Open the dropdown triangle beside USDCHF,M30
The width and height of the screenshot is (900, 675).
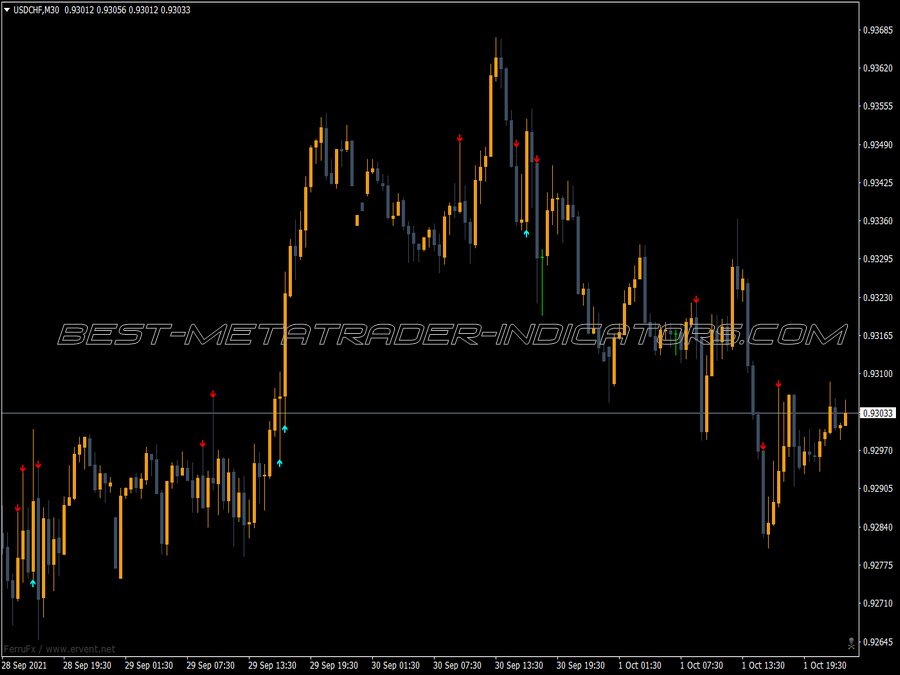tap(7, 10)
